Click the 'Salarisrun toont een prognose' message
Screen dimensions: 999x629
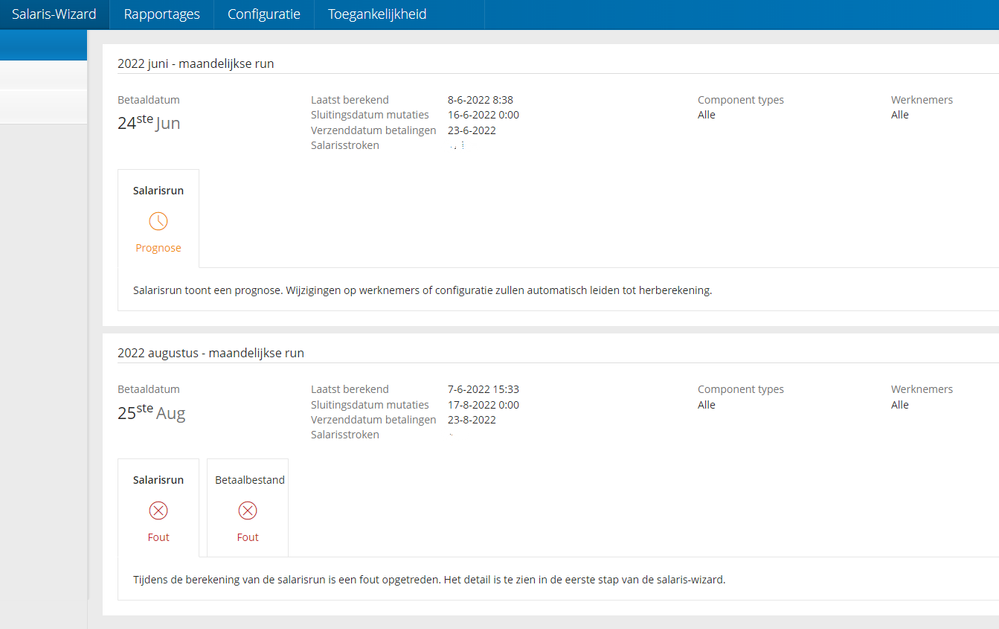click(x=422, y=291)
